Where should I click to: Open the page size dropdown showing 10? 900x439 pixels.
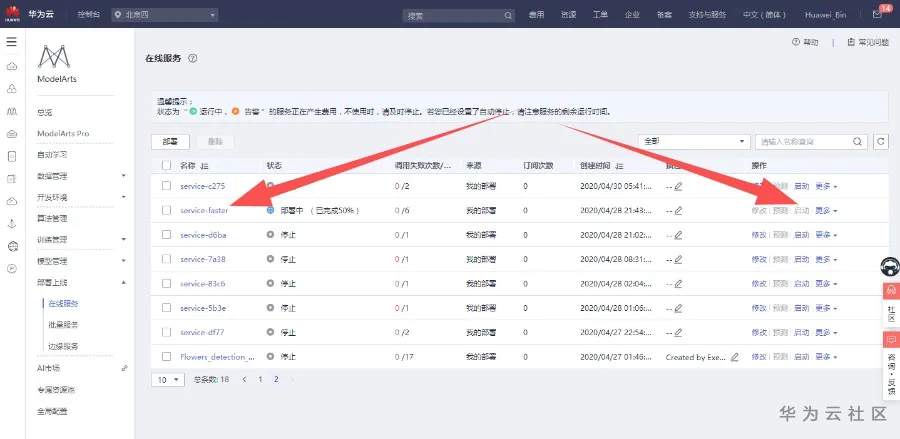point(168,379)
